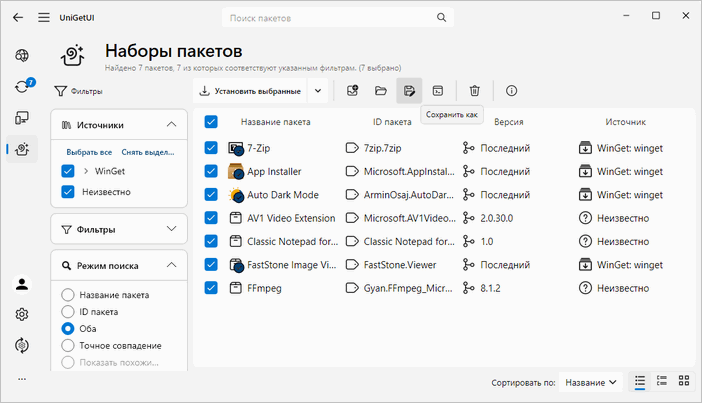The width and height of the screenshot is (702, 403).
Task: Sort by Версия column header
Action: 509,122
